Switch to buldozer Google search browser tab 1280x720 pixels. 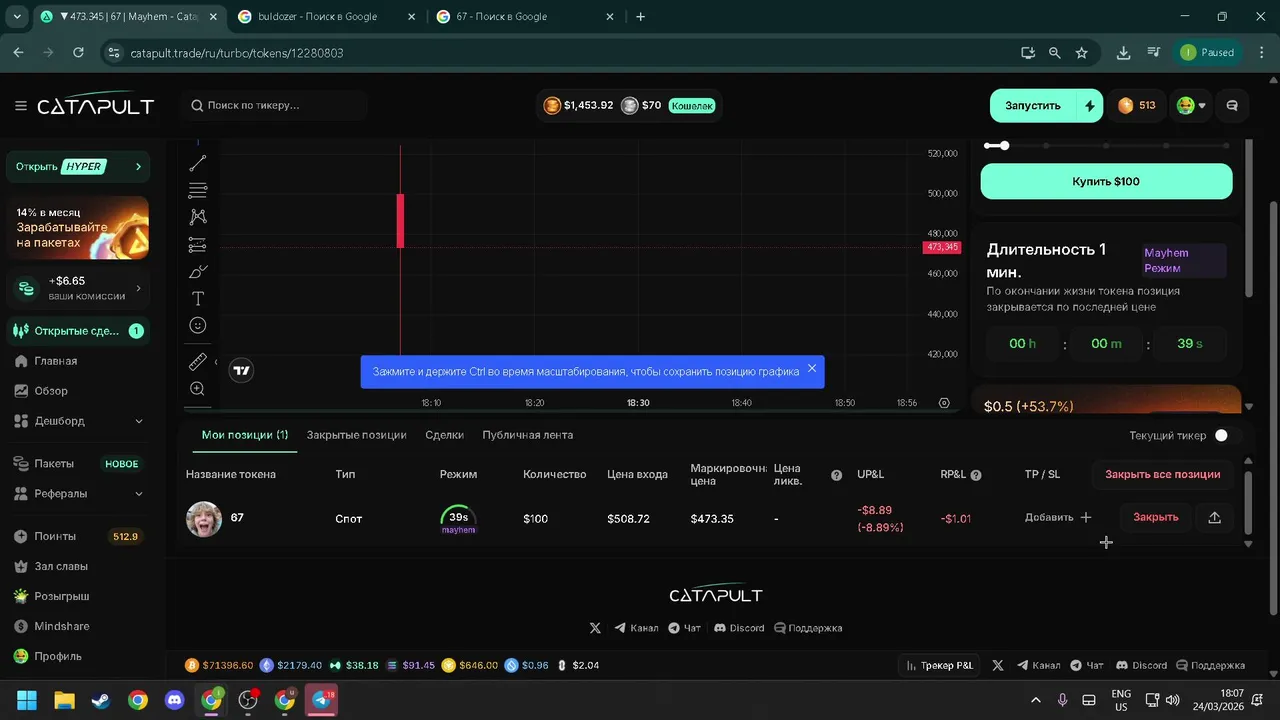click(326, 17)
